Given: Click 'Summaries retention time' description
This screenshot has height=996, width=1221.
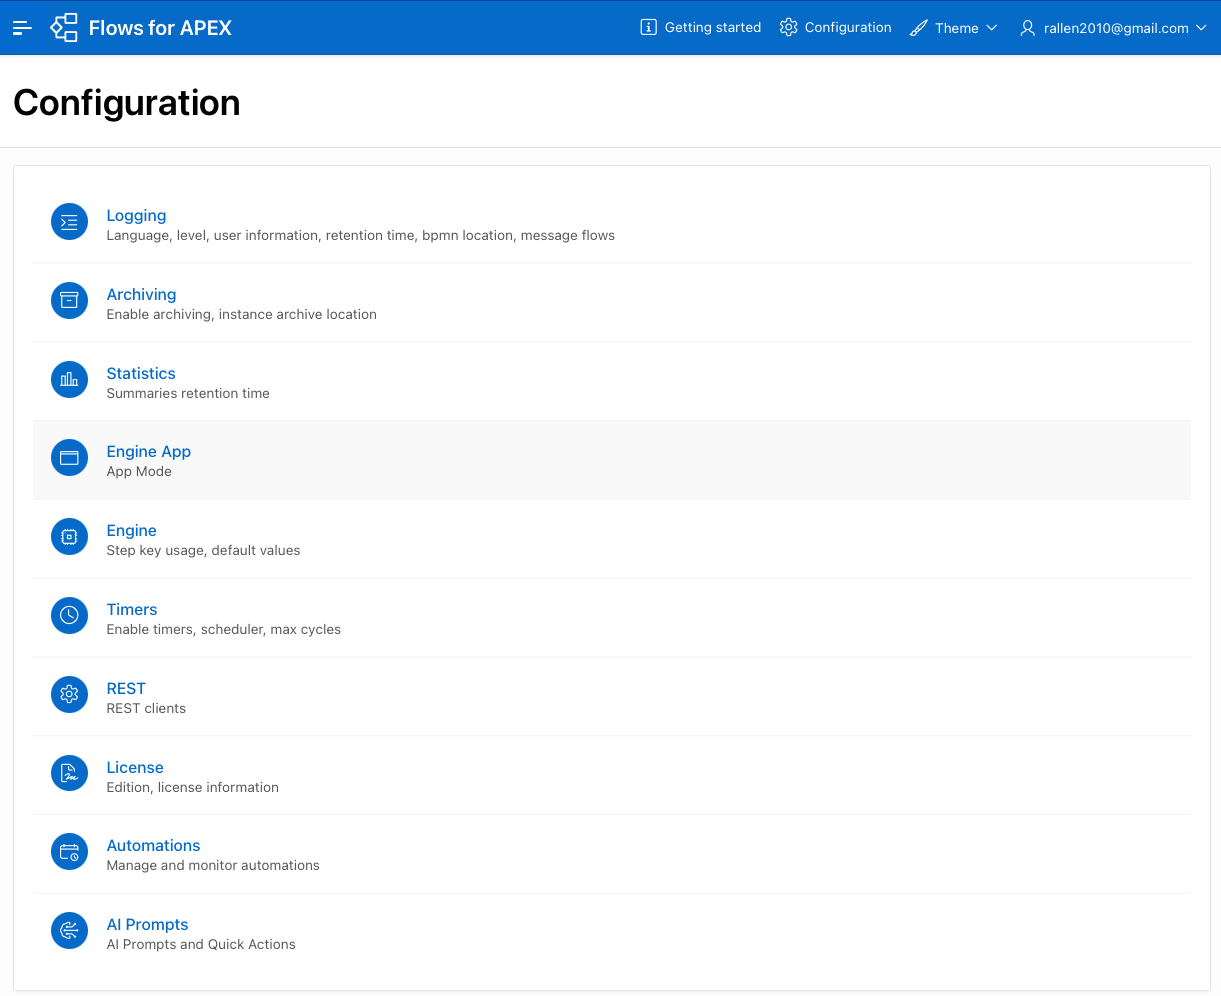Looking at the screenshot, I should [188, 394].
